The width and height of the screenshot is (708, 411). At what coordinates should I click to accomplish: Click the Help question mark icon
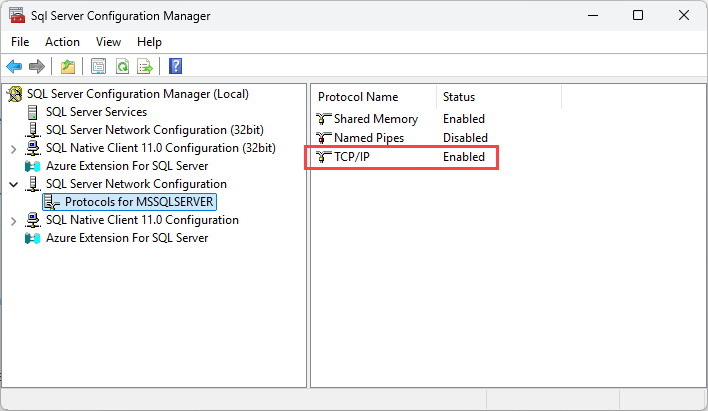coord(176,67)
